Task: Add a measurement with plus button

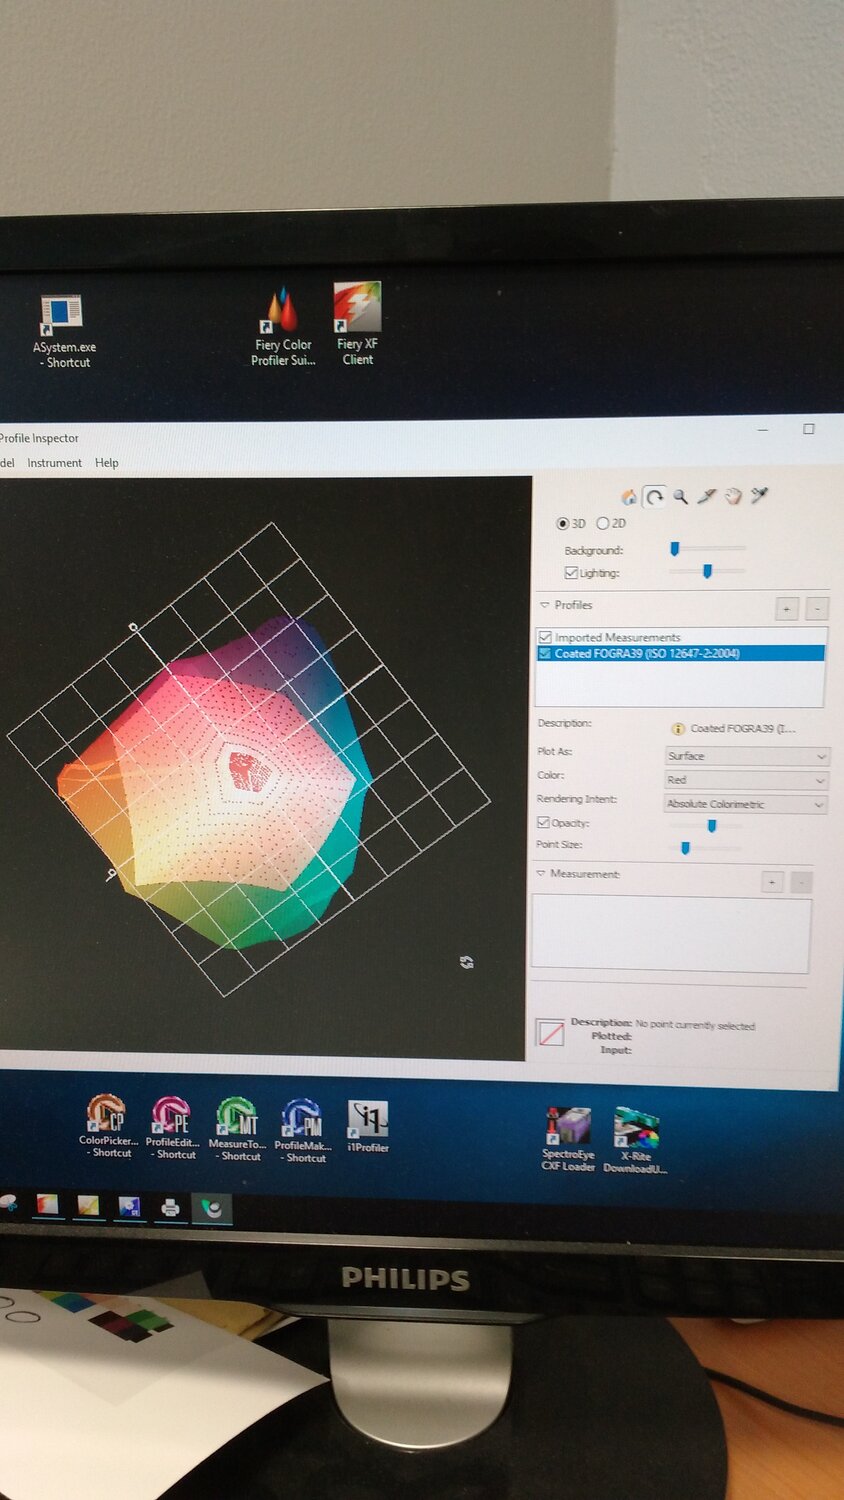Action: point(772,881)
